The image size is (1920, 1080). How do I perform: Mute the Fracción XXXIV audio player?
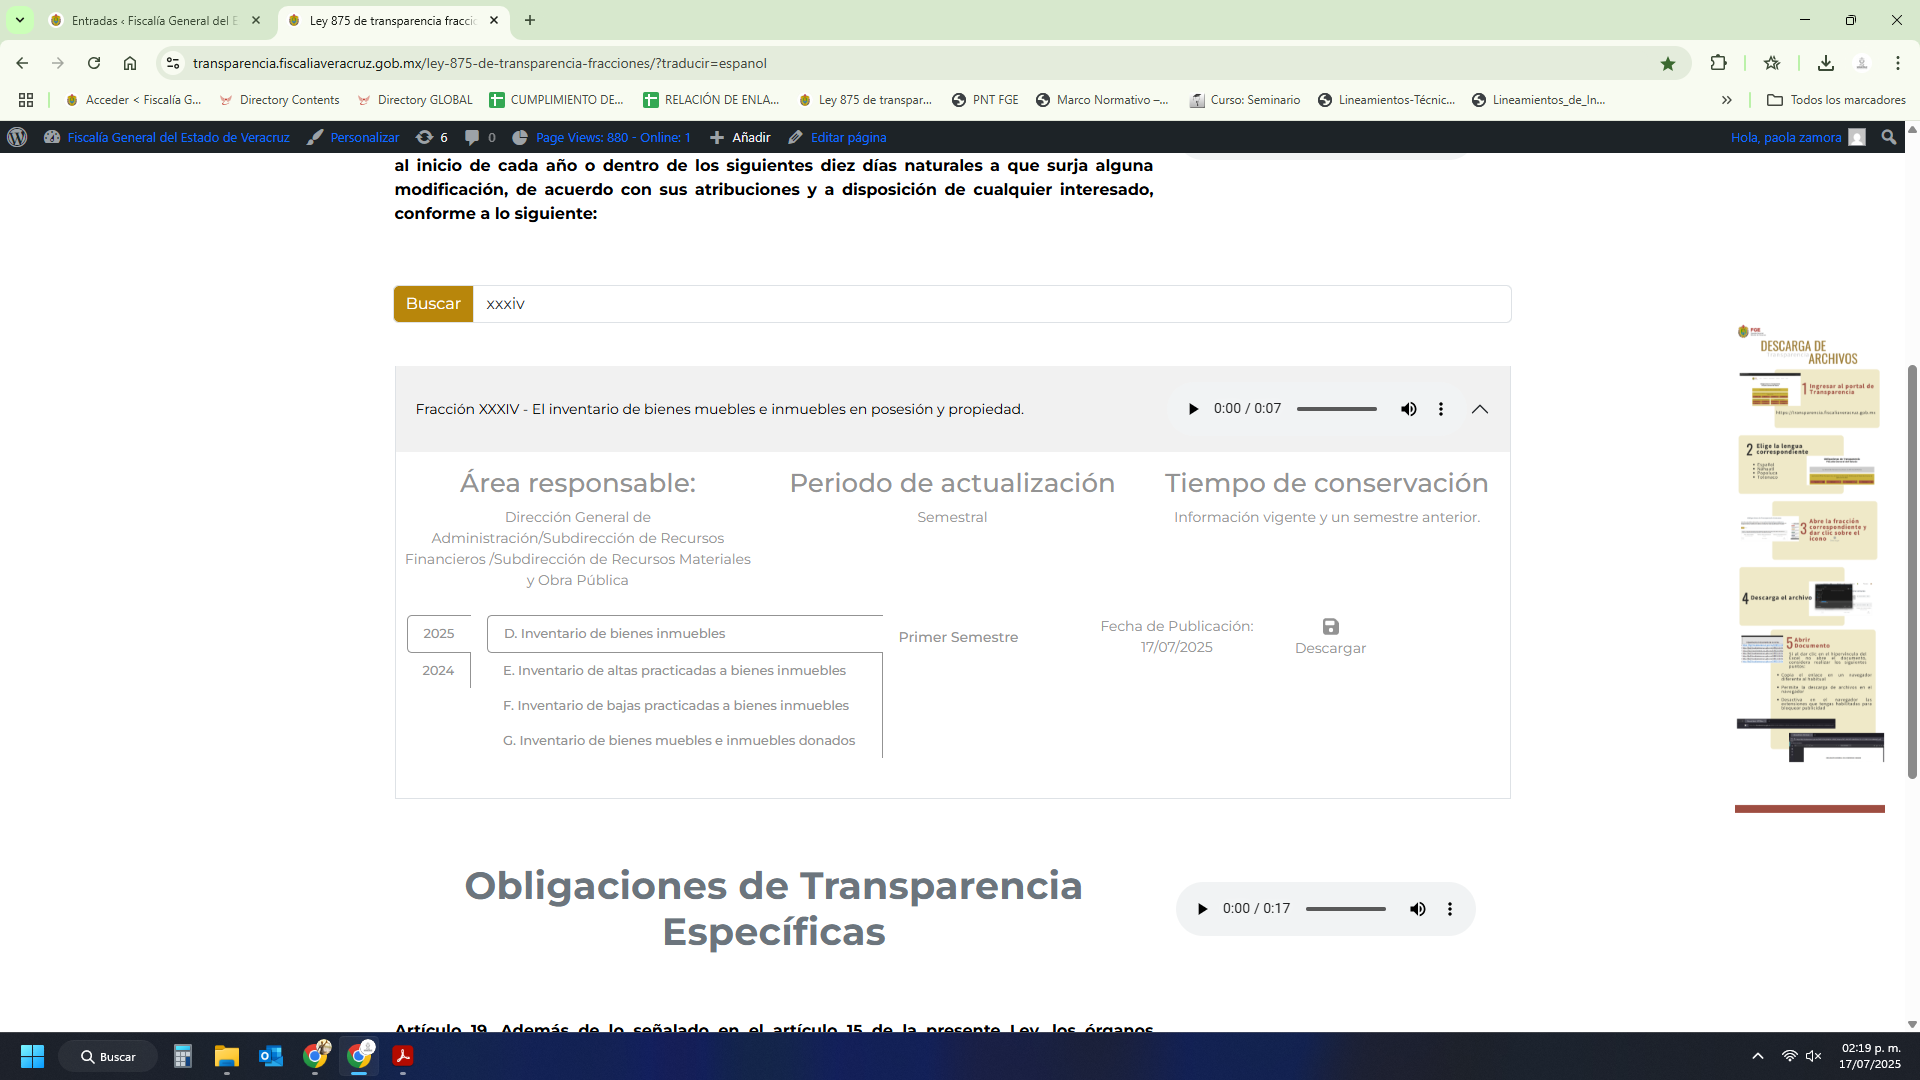click(1408, 409)
